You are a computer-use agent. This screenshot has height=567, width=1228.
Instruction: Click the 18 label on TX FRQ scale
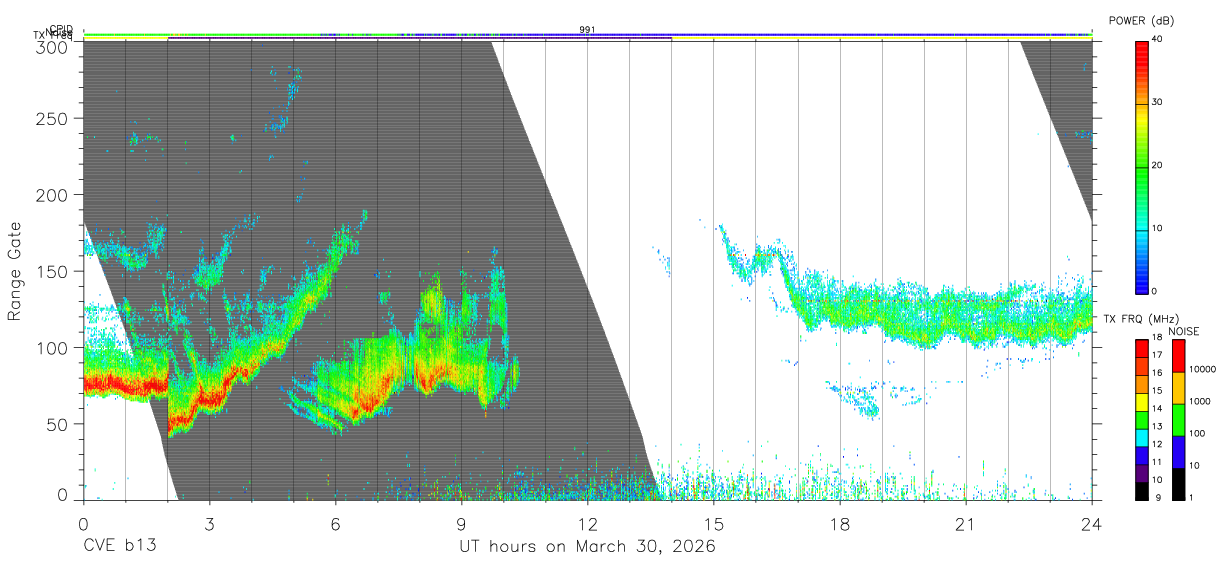click(x=1157, y=337)
